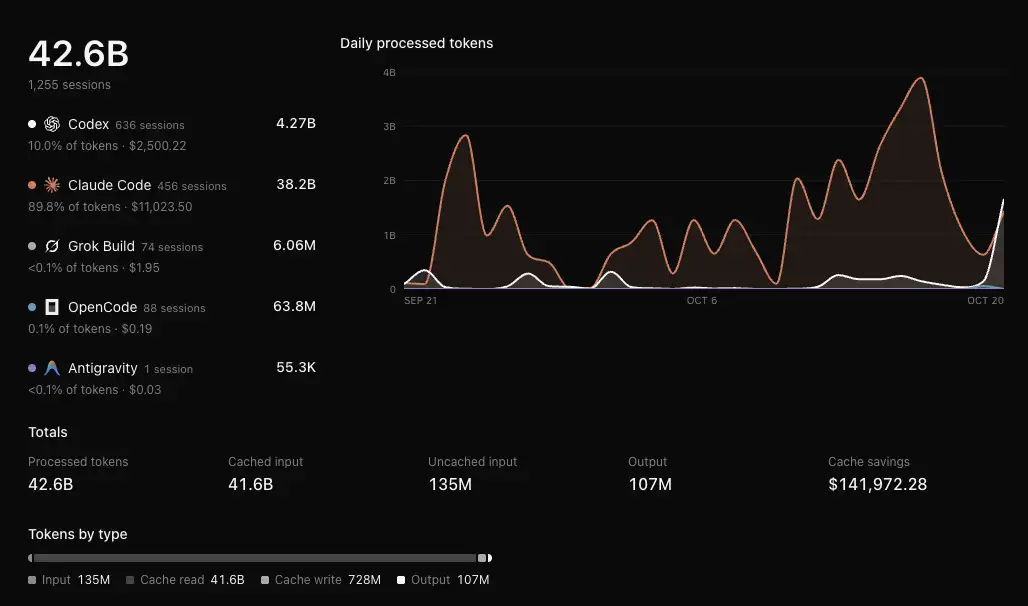The width and height of the screenshot is (1028, 606).
Task: Open the Claude Code row name
Action: coord(109,185)
